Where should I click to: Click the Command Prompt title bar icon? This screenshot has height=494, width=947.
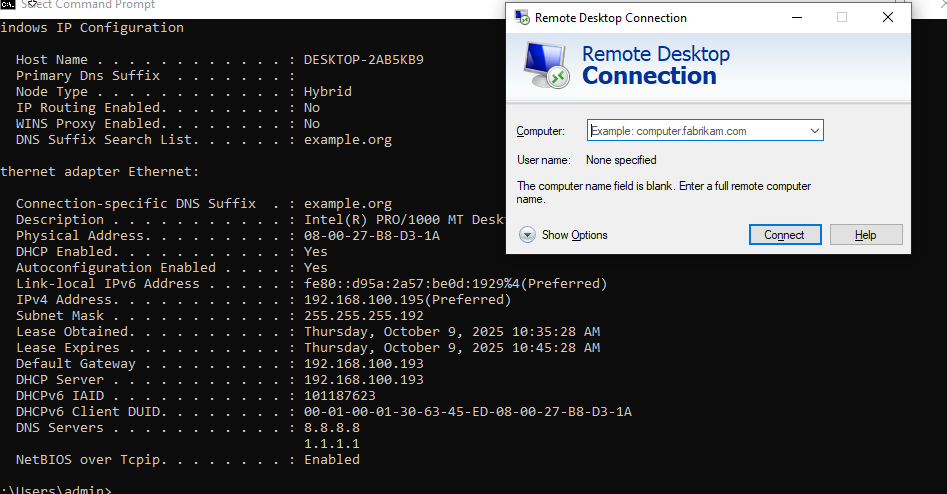click(x=7, y=5)
